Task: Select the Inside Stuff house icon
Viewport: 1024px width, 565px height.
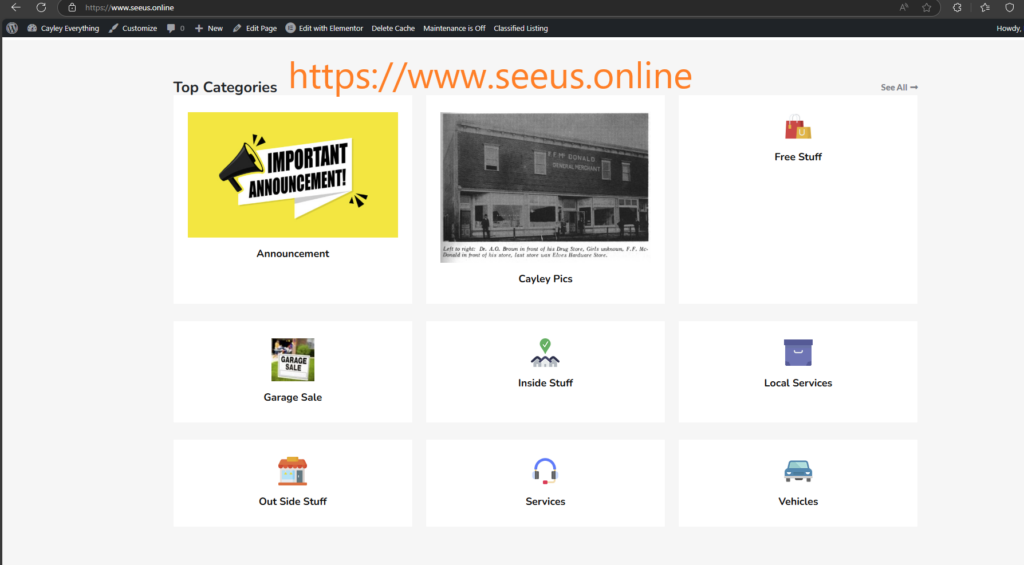Action: [545, 353]
